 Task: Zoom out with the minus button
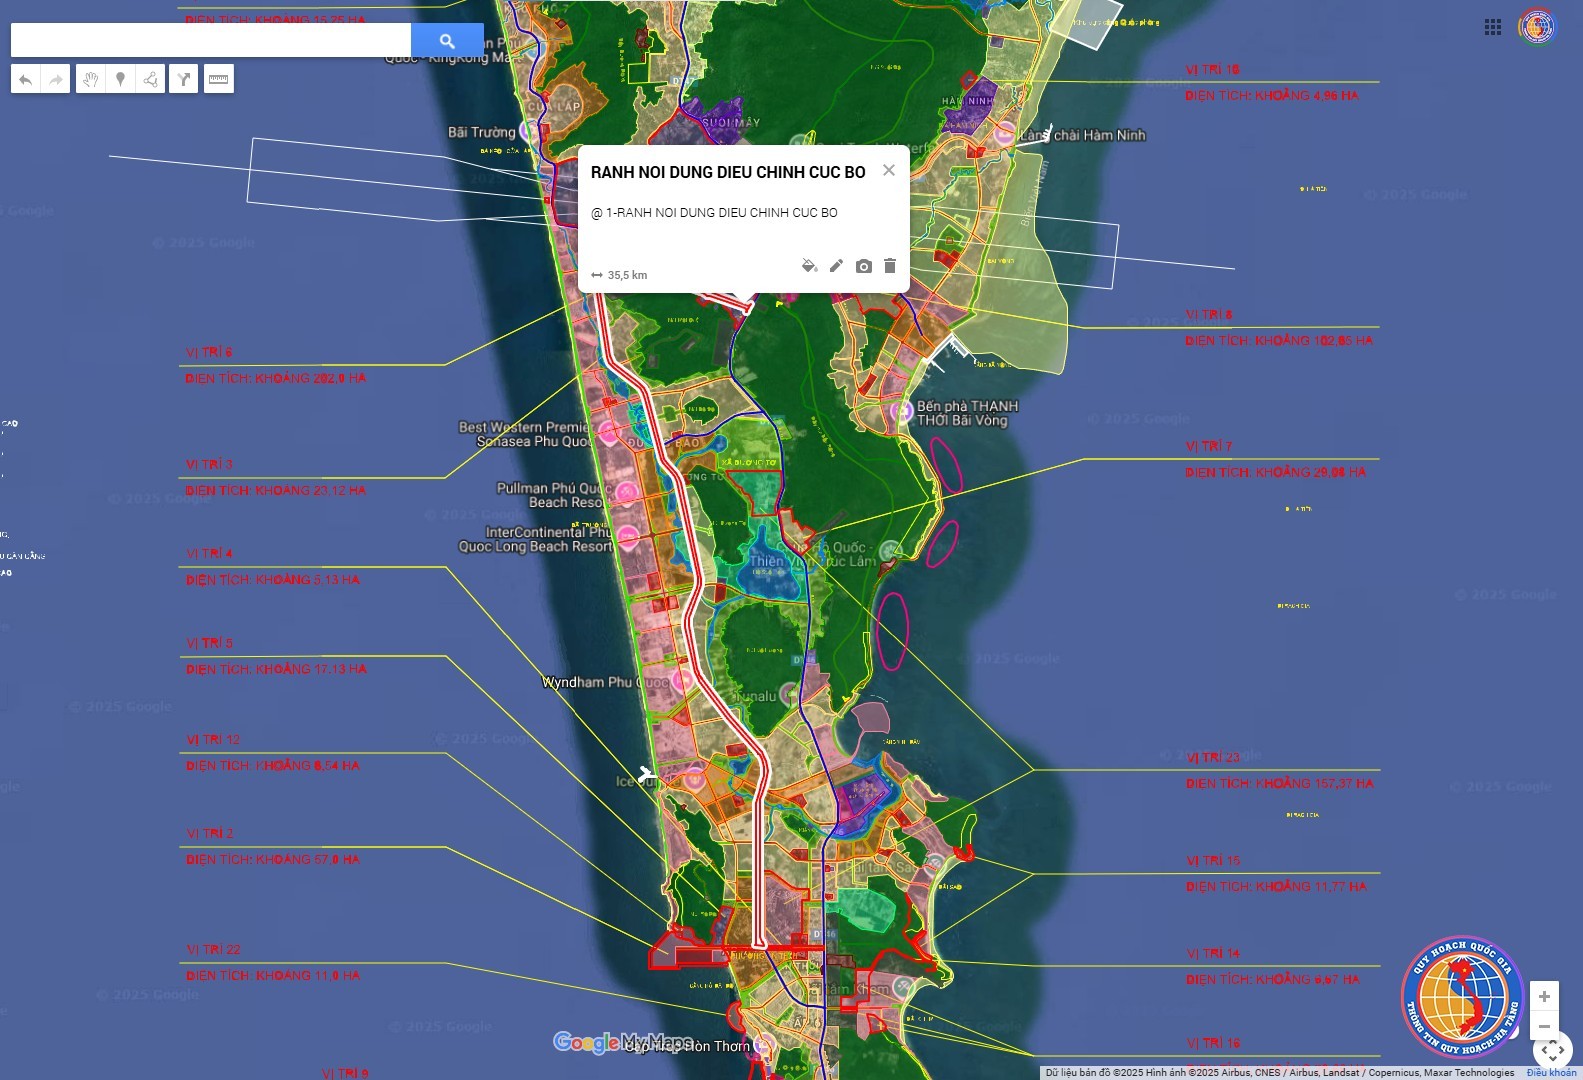coord(1544,1026)
